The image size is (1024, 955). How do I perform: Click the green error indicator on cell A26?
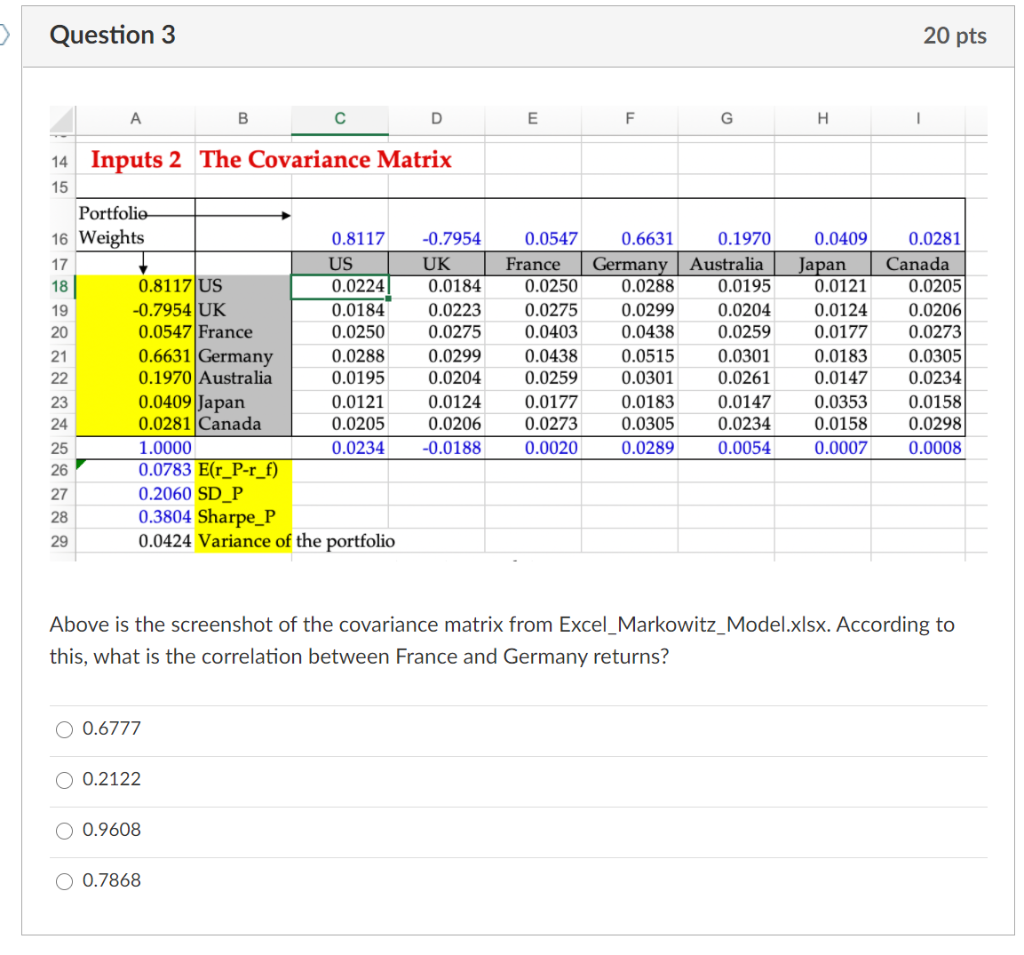[82, 462]
